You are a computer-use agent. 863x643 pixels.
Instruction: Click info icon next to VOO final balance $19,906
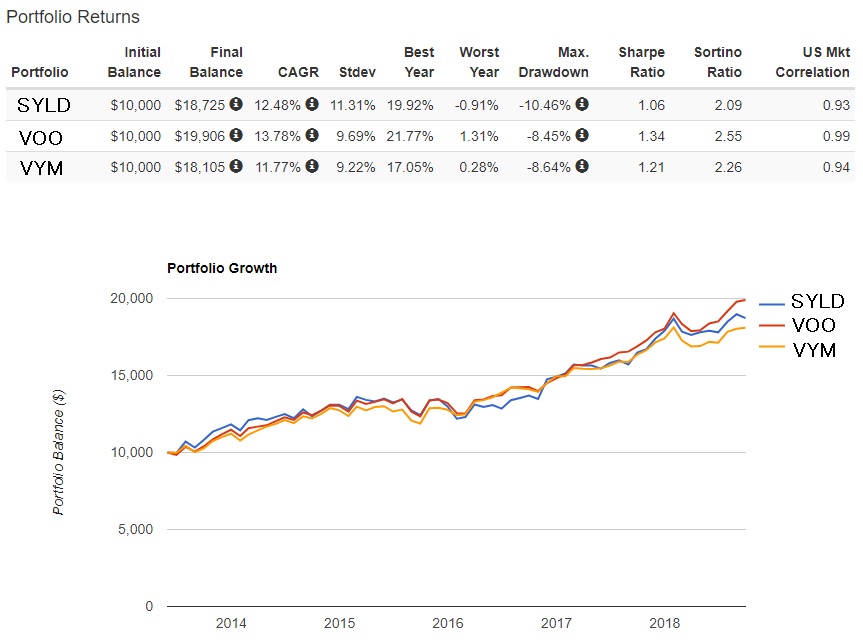pyautogui.click(x=236, y=136)
